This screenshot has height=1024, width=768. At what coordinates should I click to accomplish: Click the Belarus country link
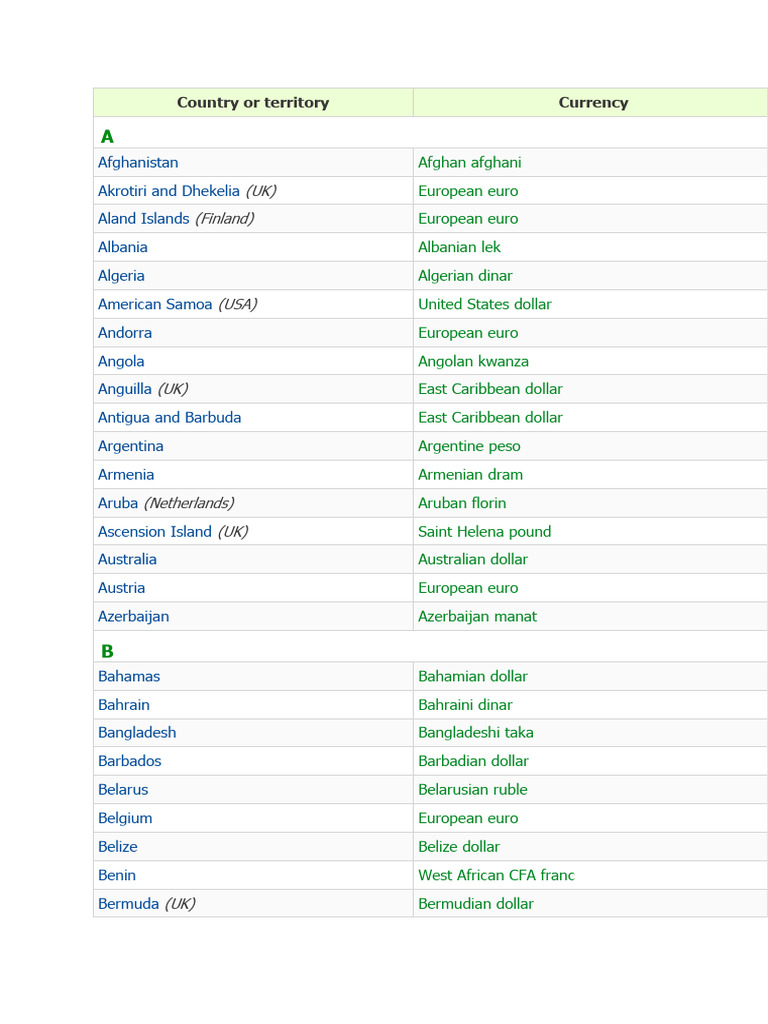(x=123, y=790)
